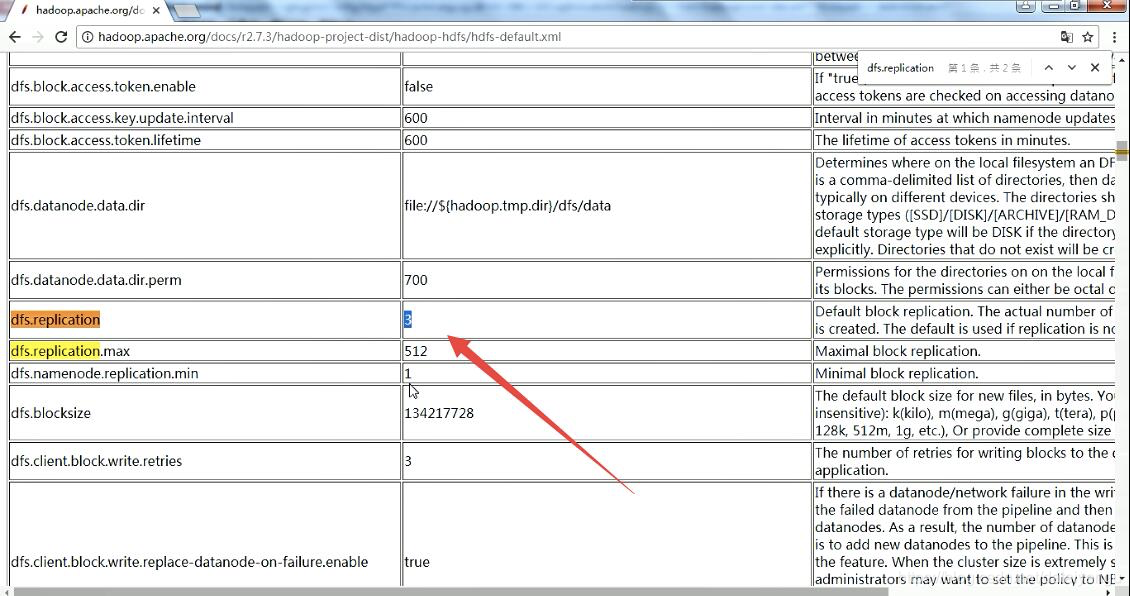Click dfs.datanode.data.dir property name
The width and height of the screenshot is (1130, 596).
(x=78, y=205)
